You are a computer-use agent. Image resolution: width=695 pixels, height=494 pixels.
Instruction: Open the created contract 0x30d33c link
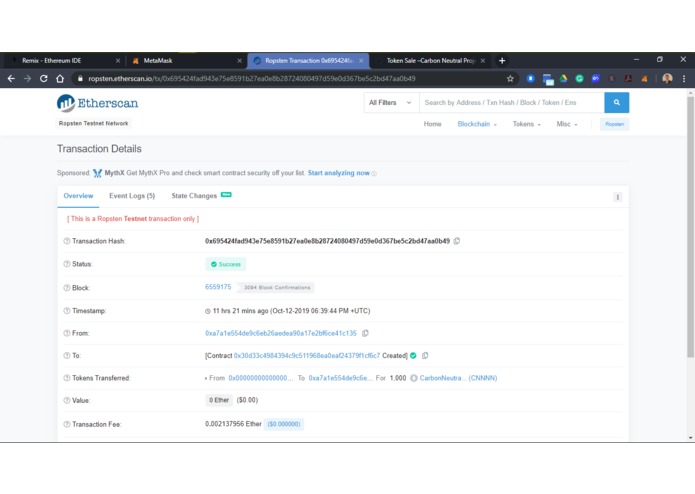pyautogui.click(x=307, y=356)
